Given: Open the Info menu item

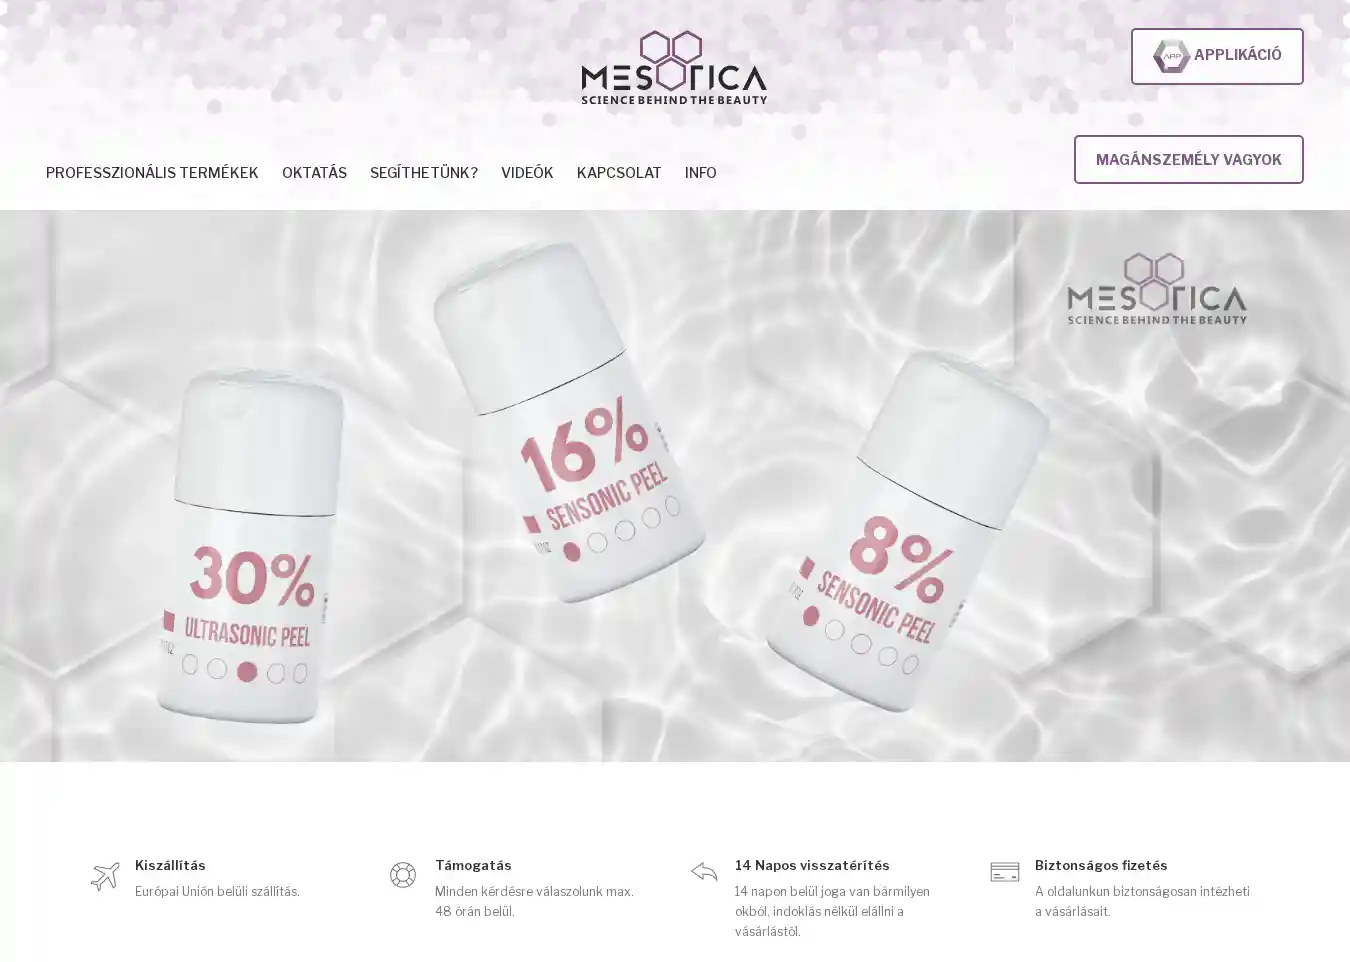Looking at the screenshot, I should pos(701,173).
